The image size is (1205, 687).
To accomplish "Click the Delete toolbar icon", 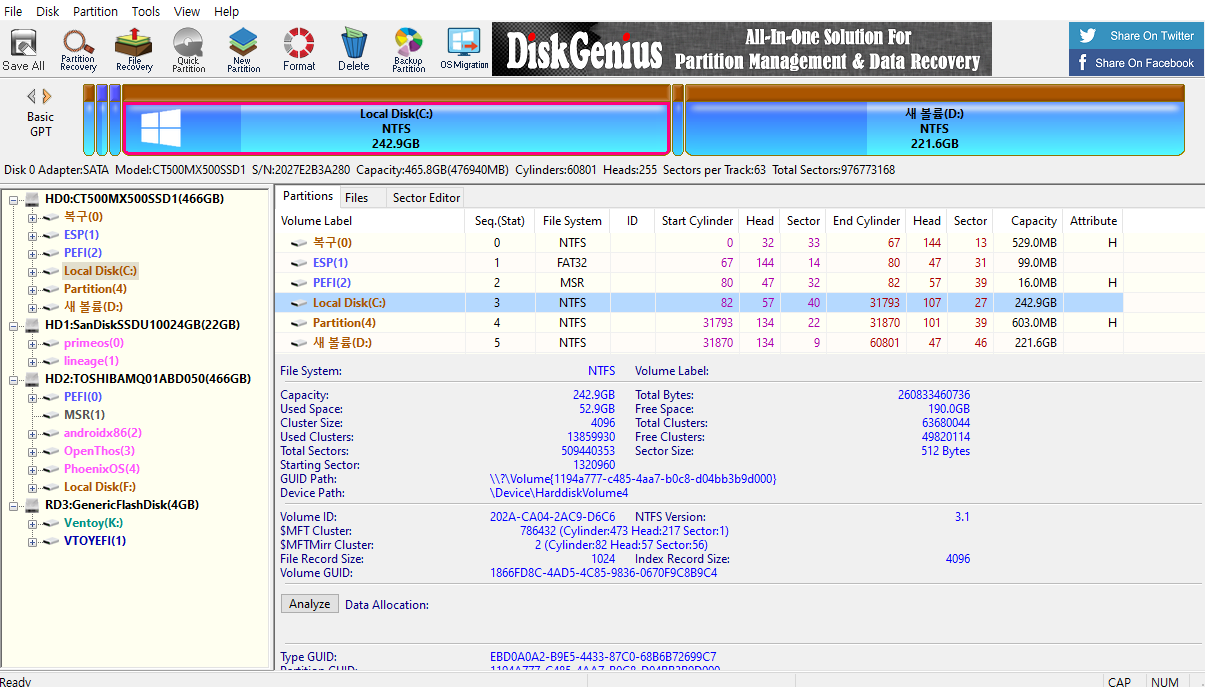I will point(353,50).
